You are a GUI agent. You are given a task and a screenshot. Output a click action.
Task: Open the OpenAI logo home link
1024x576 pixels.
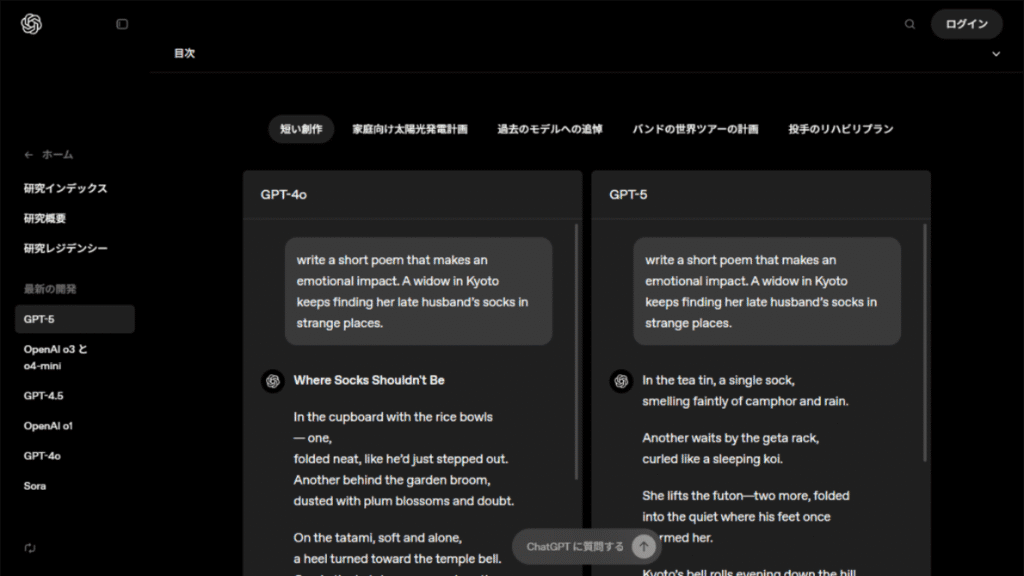(x=31, y=24)
